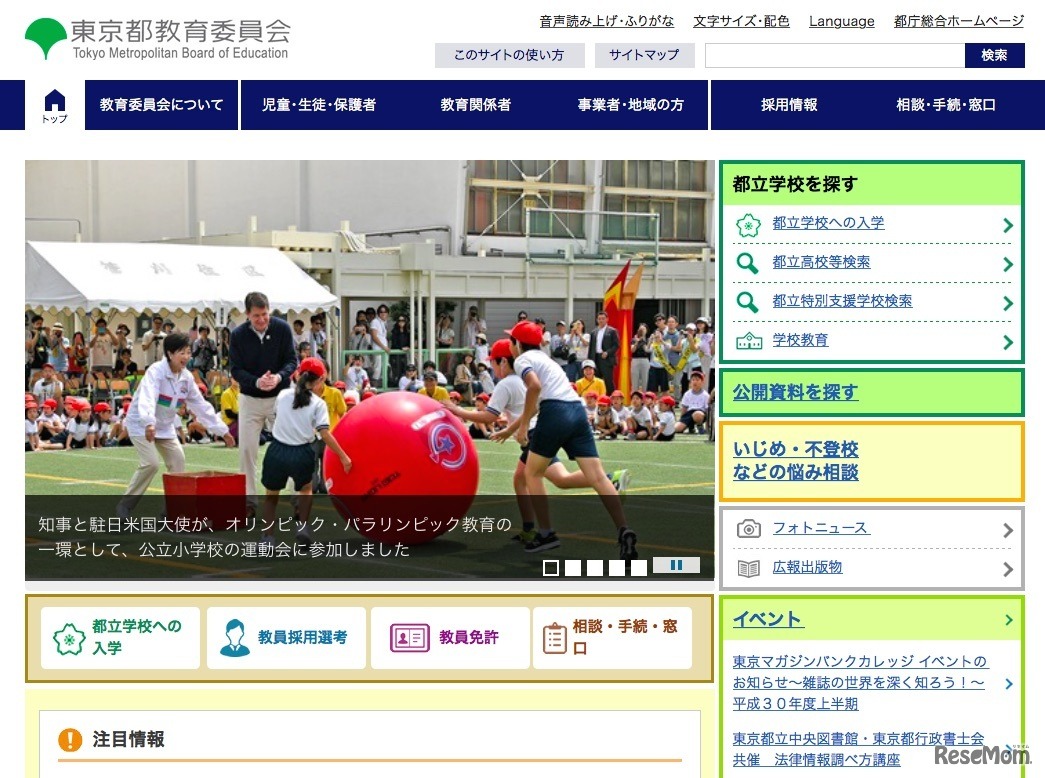Open いじめ・不登校などの悩み相談 link
The width and height of the screenshot is (1045, 778).
coord(795,461)
